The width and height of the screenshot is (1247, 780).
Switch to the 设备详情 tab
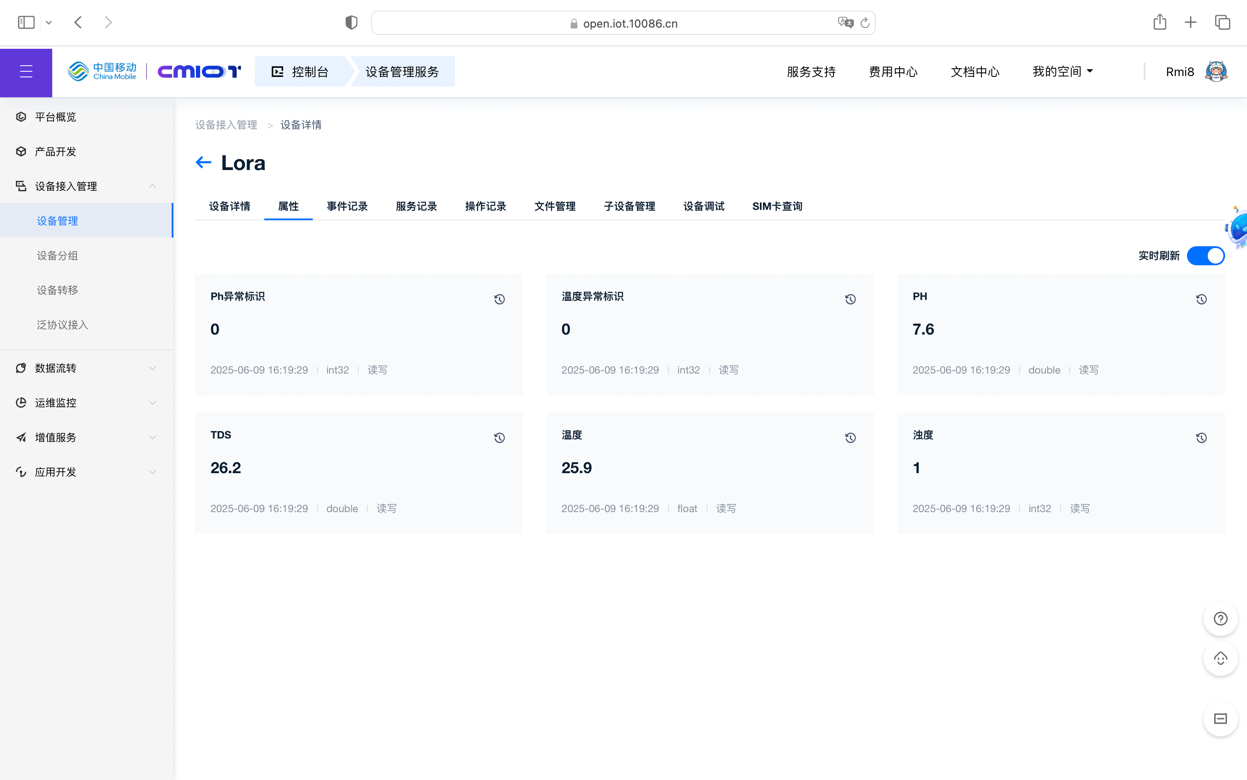pyautogui.click(x=229, y=206)
